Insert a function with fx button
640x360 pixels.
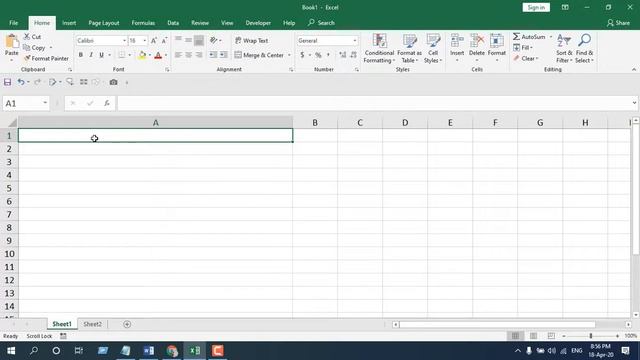(107, 103)
